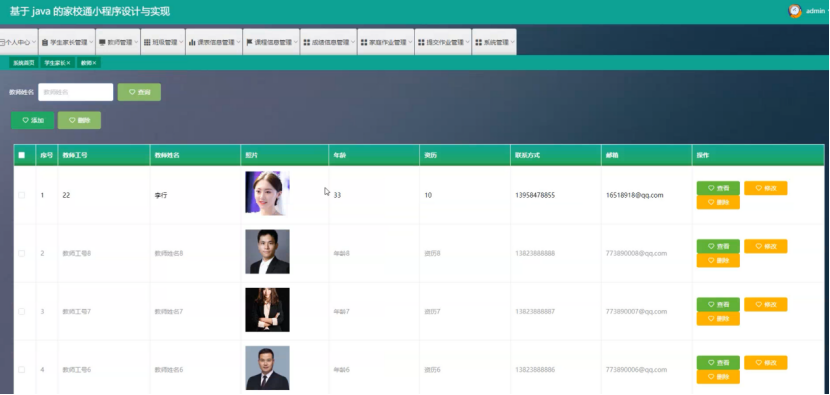Viewport: 830px width, 395px height.
Task: Open 李行's photo thumbnail
Action: click(x=267, y=193)
